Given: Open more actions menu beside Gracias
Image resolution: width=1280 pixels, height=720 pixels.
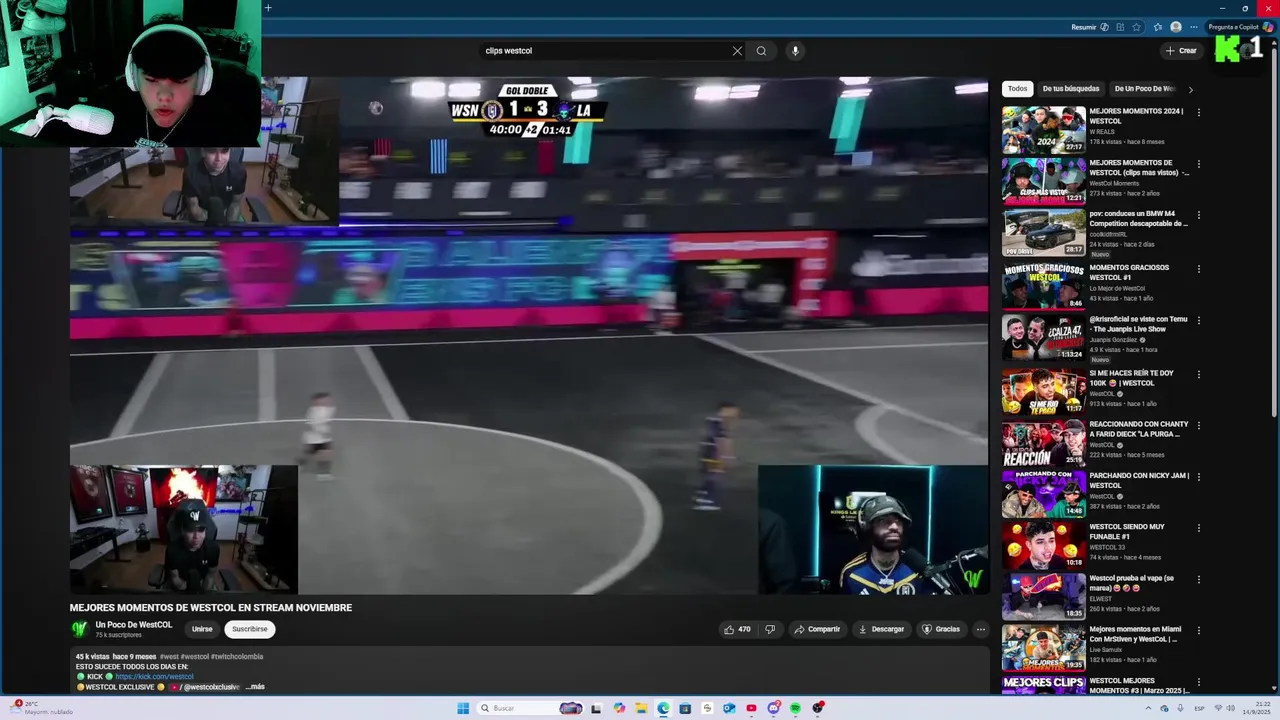Looking at the screenshot, I should pyautogui.click(x=981, y=629).
